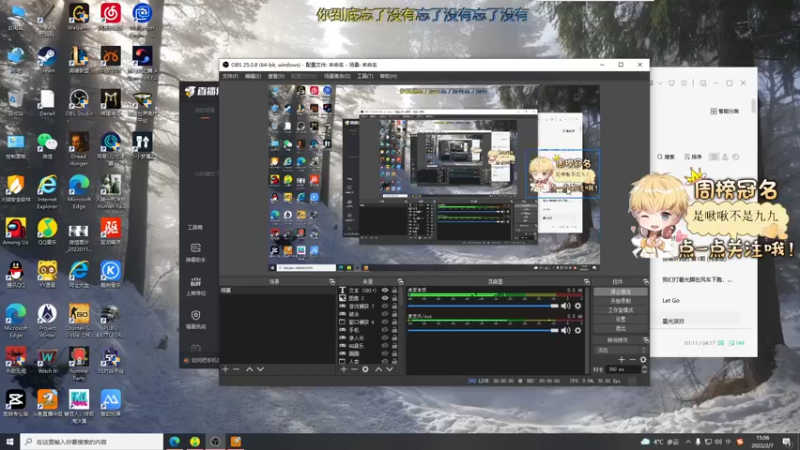Adjust the desktop audio volume slider
This screenshot has width=800, height=450.
click(483, 306)
